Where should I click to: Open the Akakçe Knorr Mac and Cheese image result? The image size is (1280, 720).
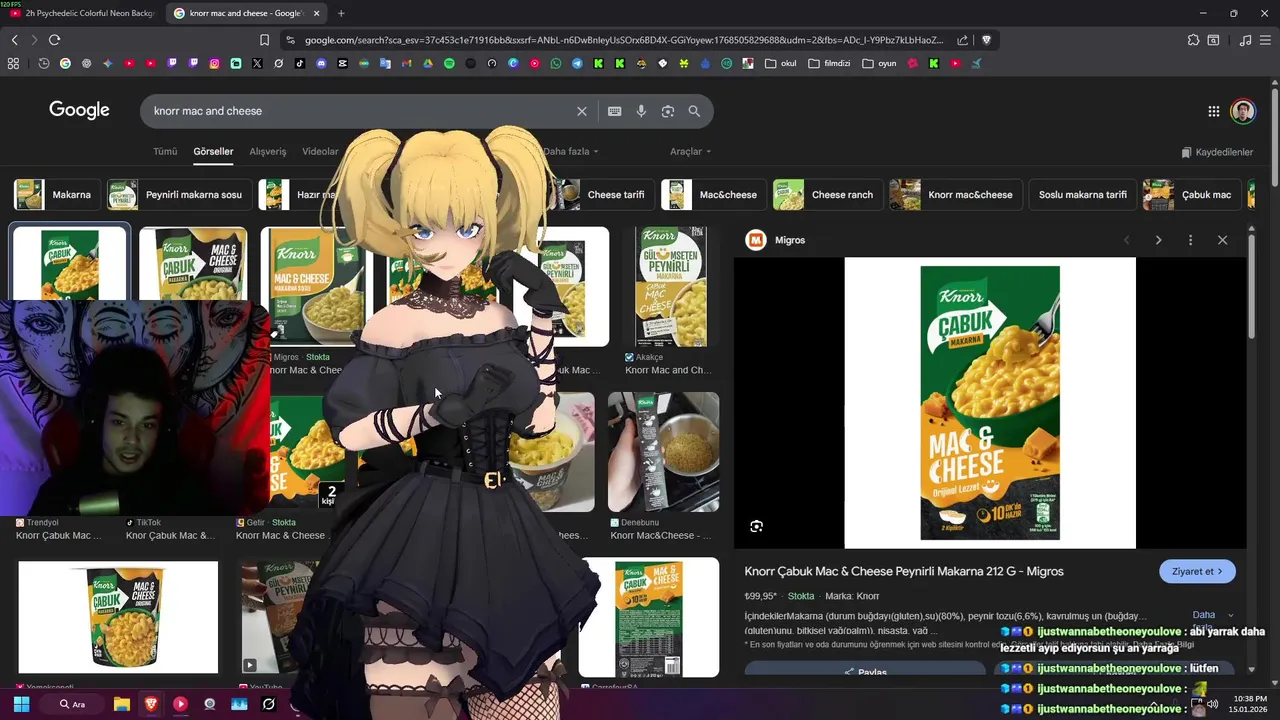click(x=670, y=287)
